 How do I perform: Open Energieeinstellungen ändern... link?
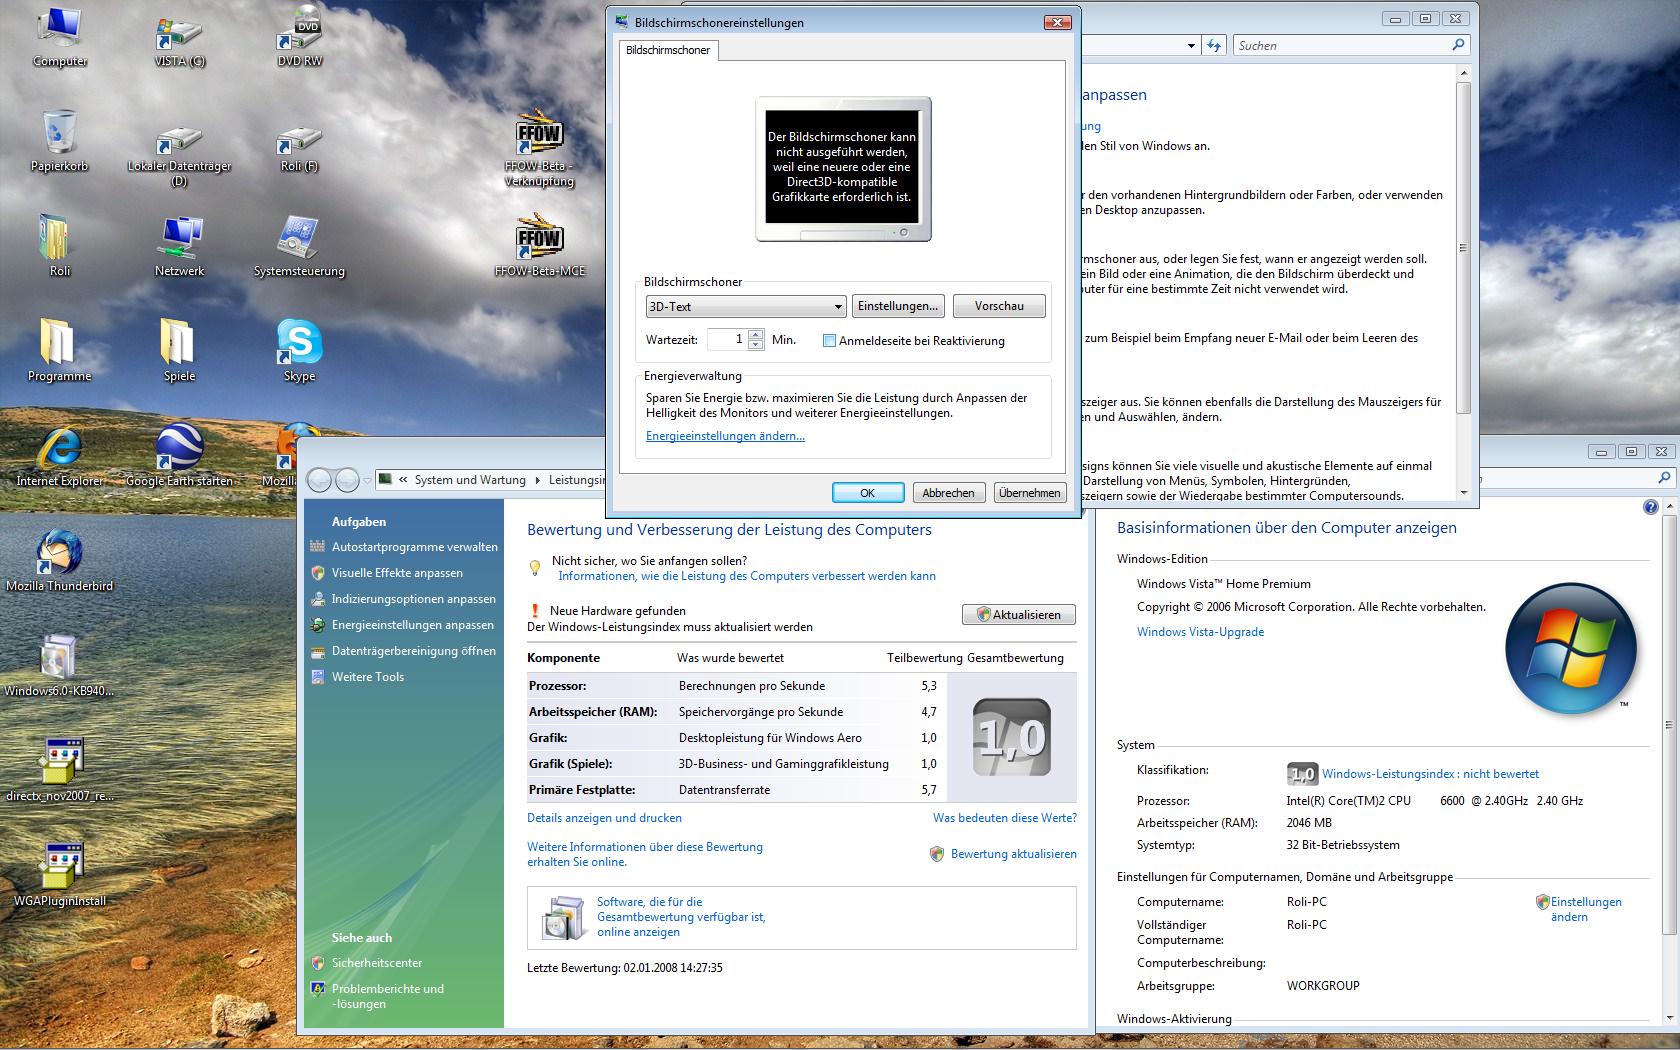725,436
